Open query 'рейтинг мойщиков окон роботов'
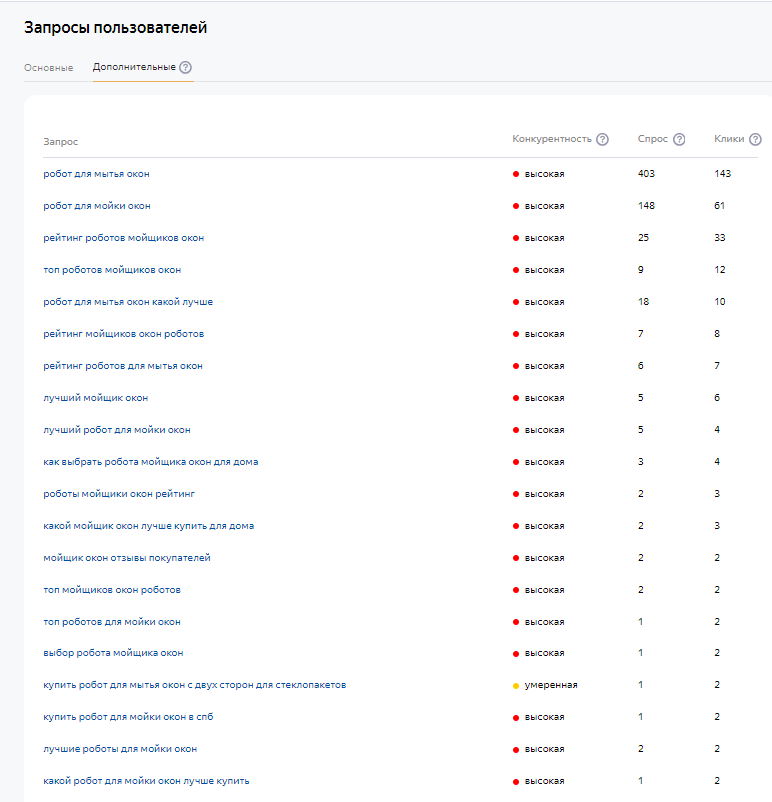 click(123, 334)
